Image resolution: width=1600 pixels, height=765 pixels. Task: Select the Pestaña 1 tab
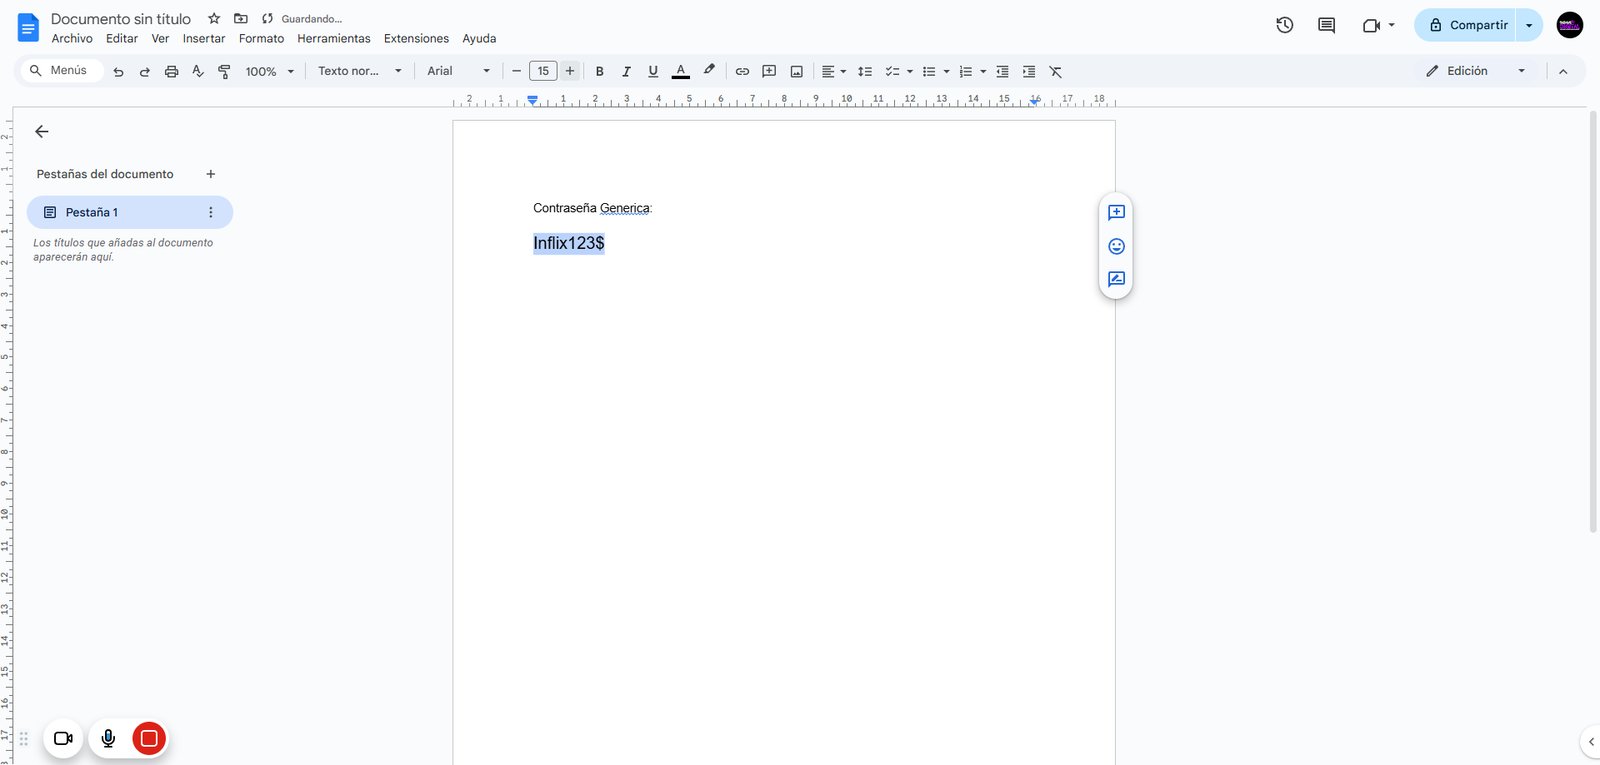click(x=130, y=212)
